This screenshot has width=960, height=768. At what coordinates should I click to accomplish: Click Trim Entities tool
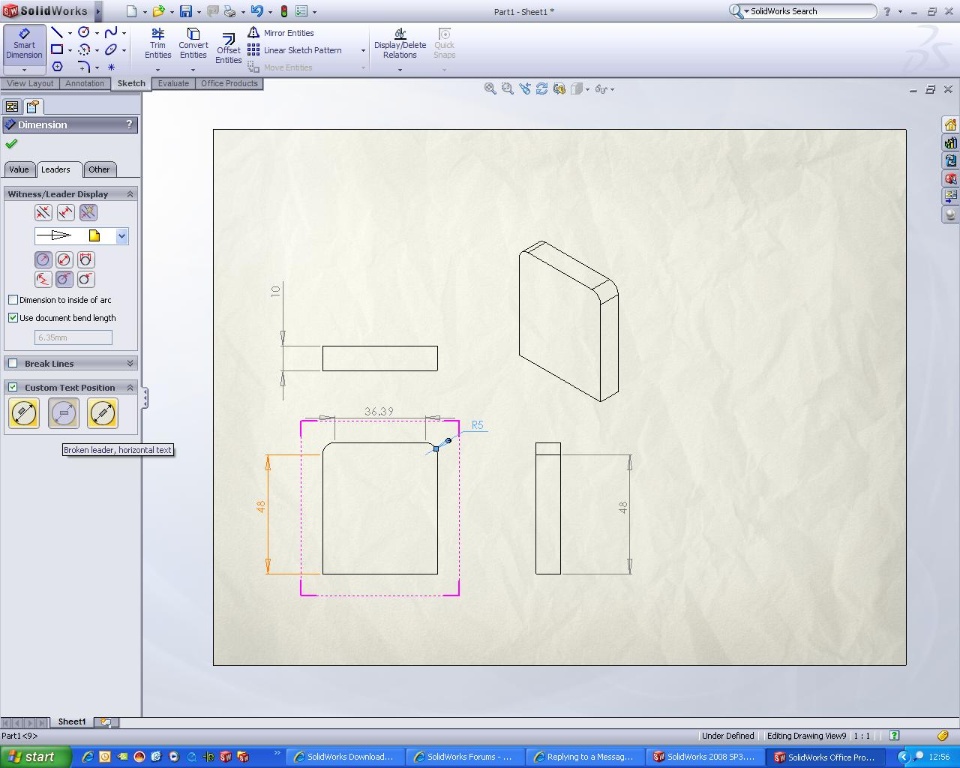pyautogui.click(x=157, y=43)
